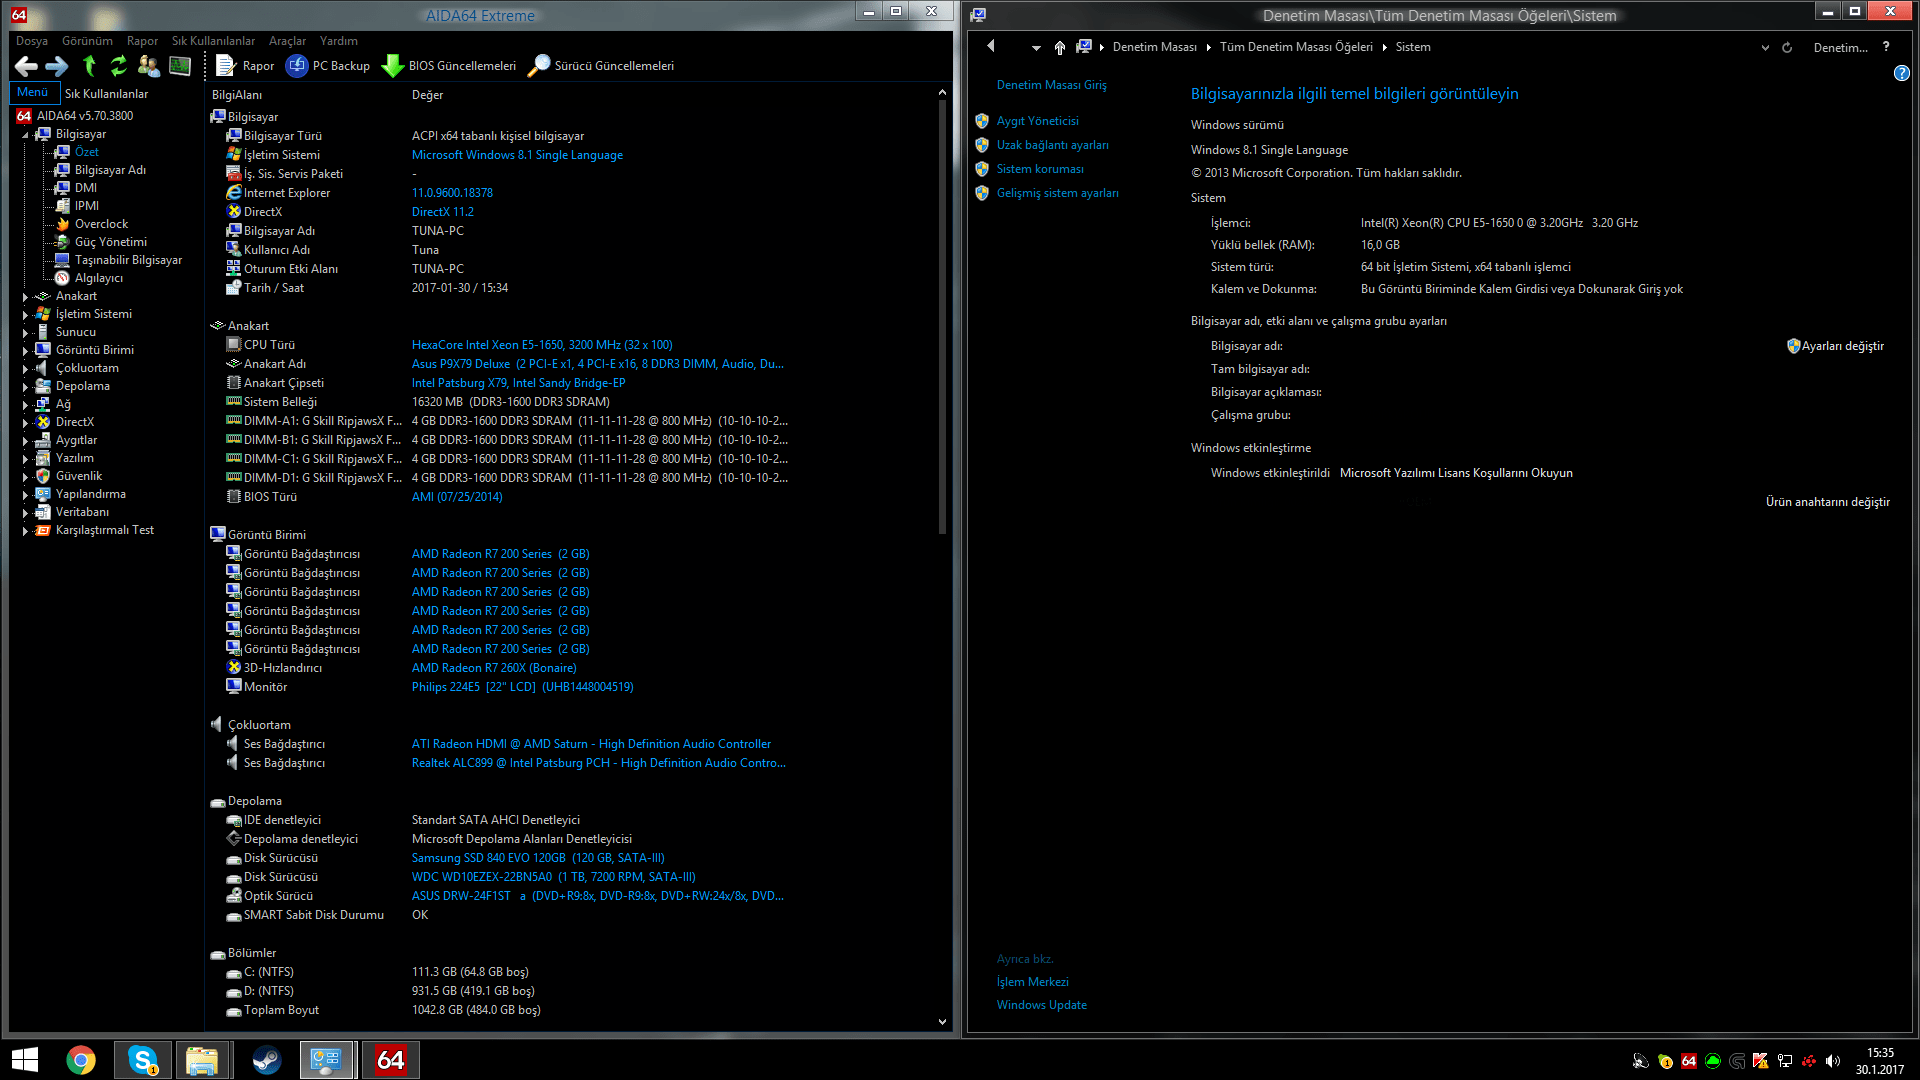
Task: Click Sürücü Güncellemeleri magnifier icon
Action: [x=539, y=66]
